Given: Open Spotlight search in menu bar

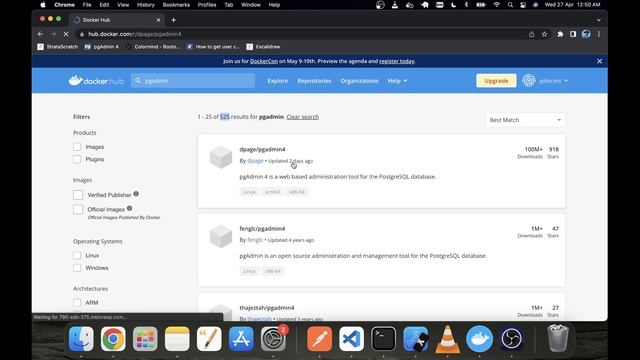Looking at the screenshot, I should click(510, 5).
